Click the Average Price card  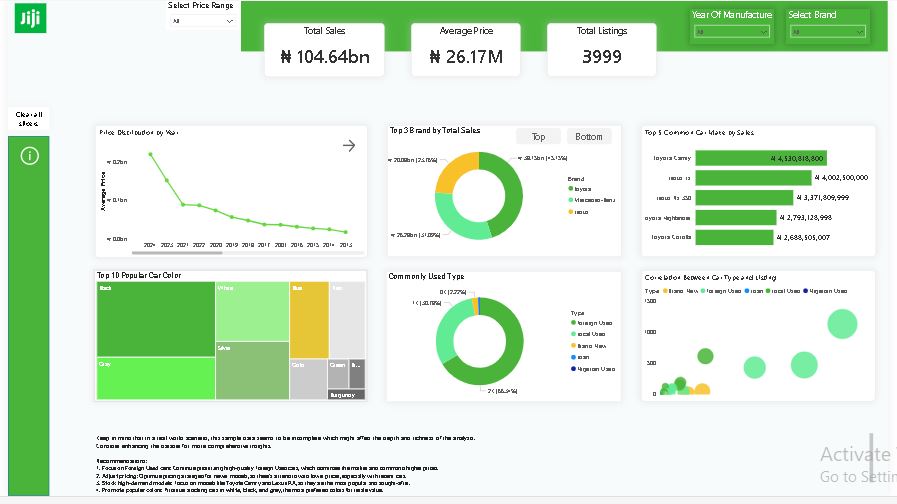(x=466, y=49)
